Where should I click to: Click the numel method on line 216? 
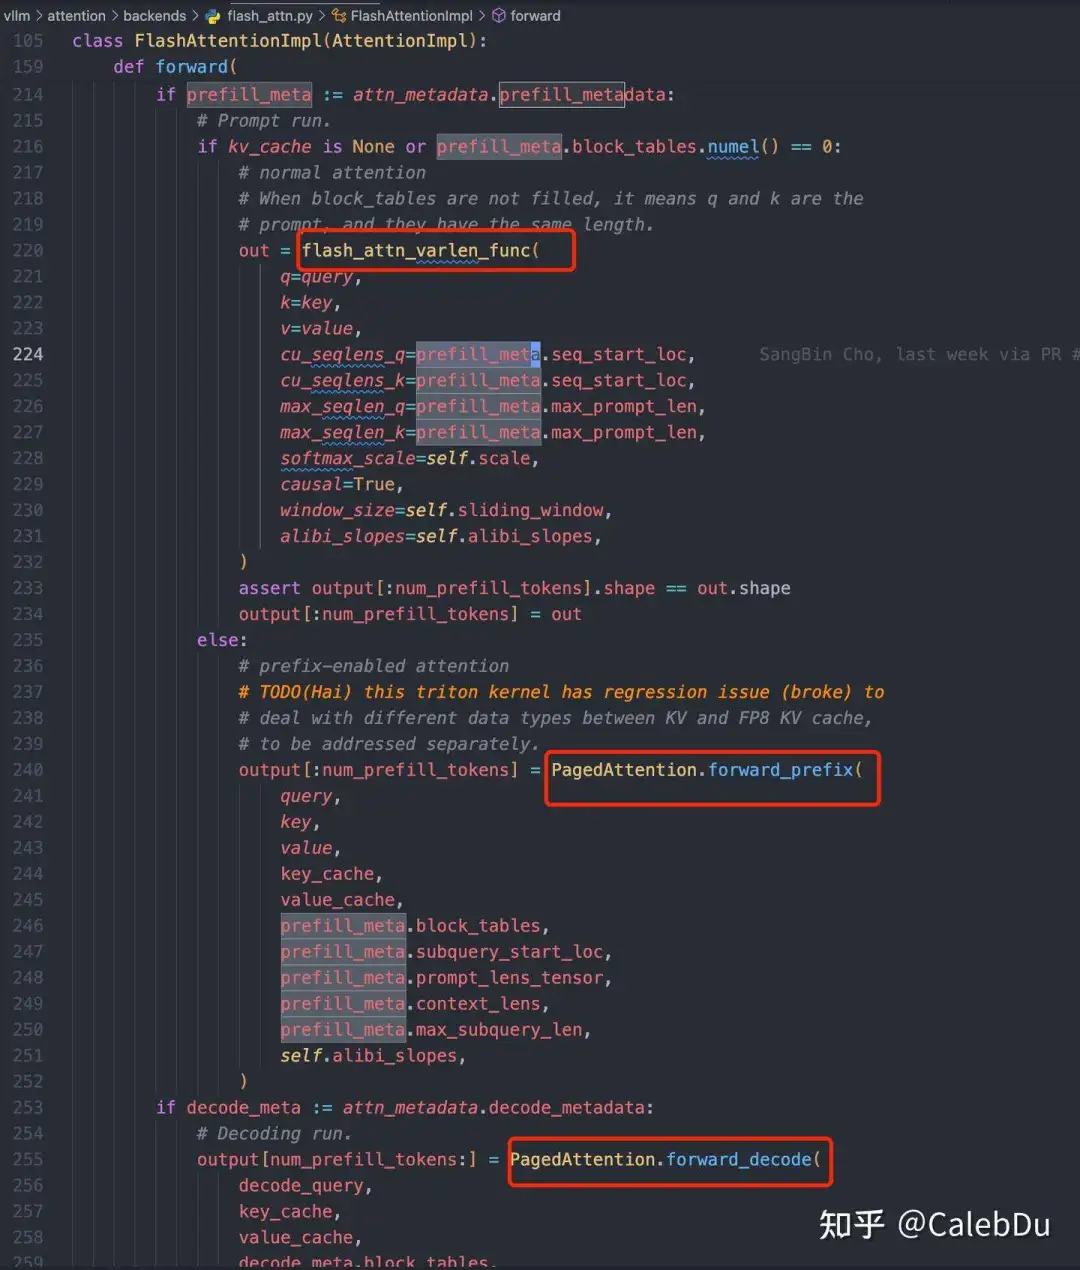[733, 147]
